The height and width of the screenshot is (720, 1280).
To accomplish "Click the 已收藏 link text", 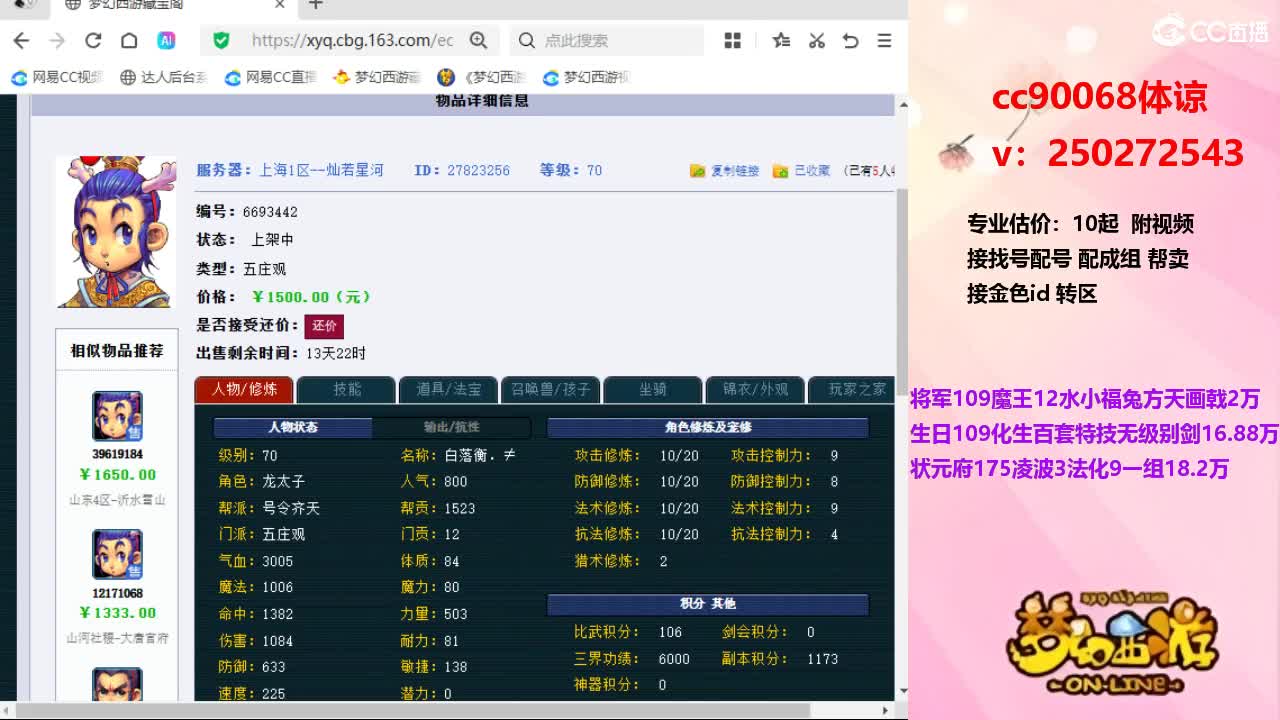I will (x=812, y=171).
